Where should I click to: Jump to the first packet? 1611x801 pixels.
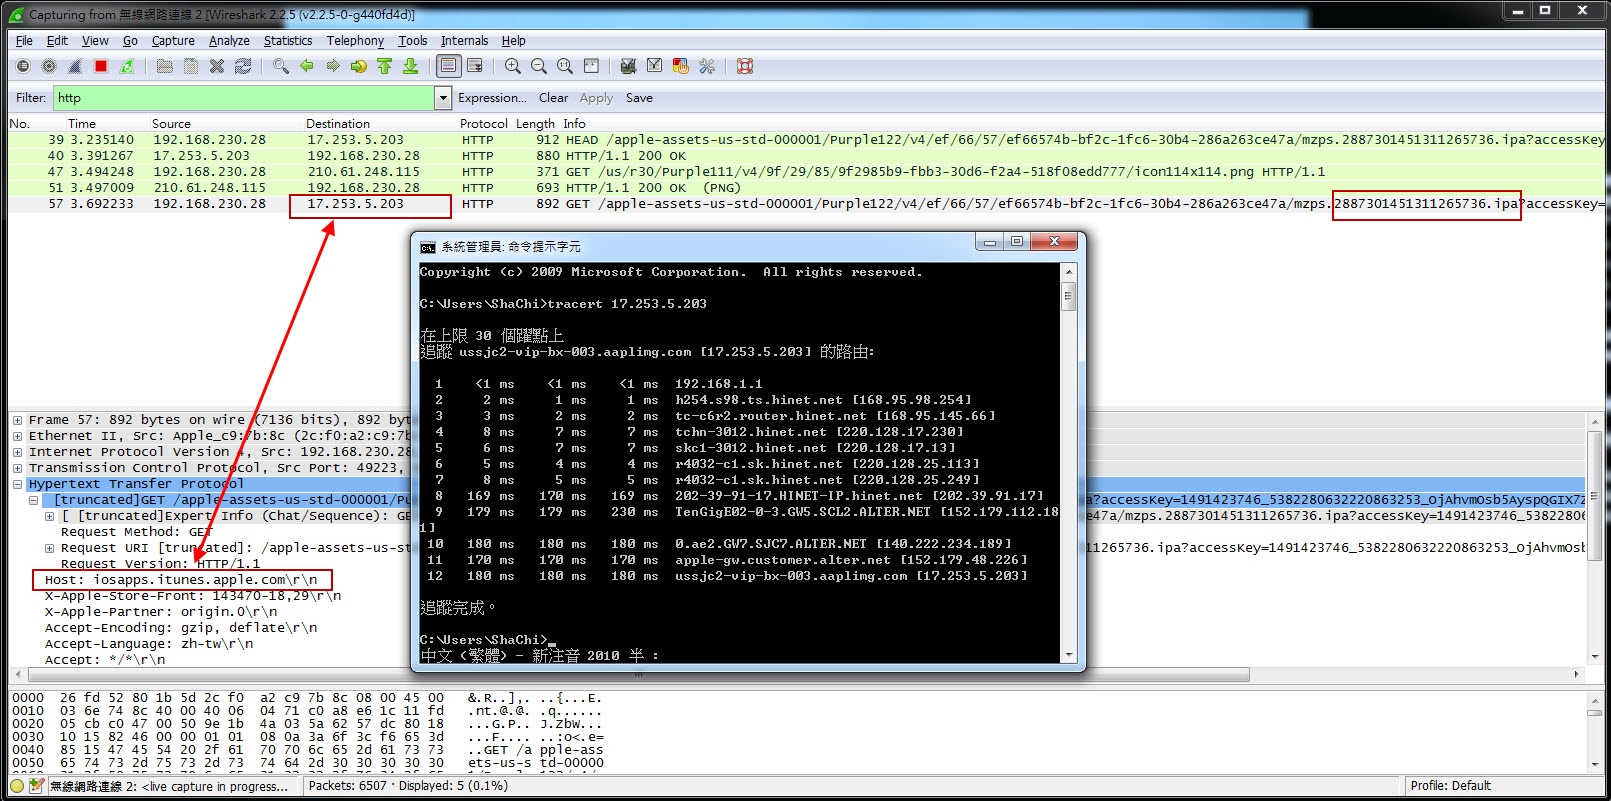[385, 66]
